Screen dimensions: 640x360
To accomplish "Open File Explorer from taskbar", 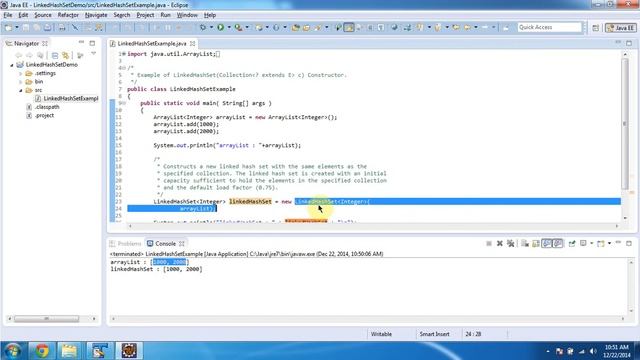I will coord(69,351).
